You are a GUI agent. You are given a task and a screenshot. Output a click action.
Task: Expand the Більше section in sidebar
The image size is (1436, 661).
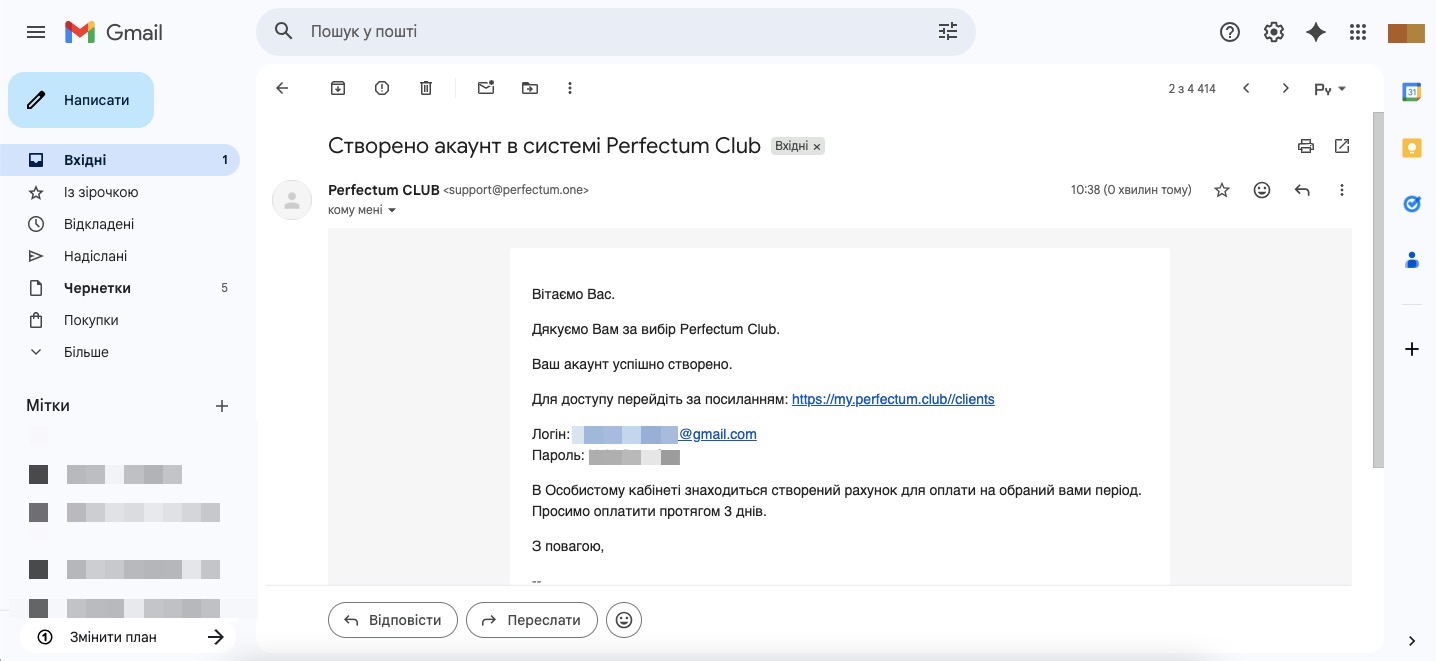click(86, 352)
